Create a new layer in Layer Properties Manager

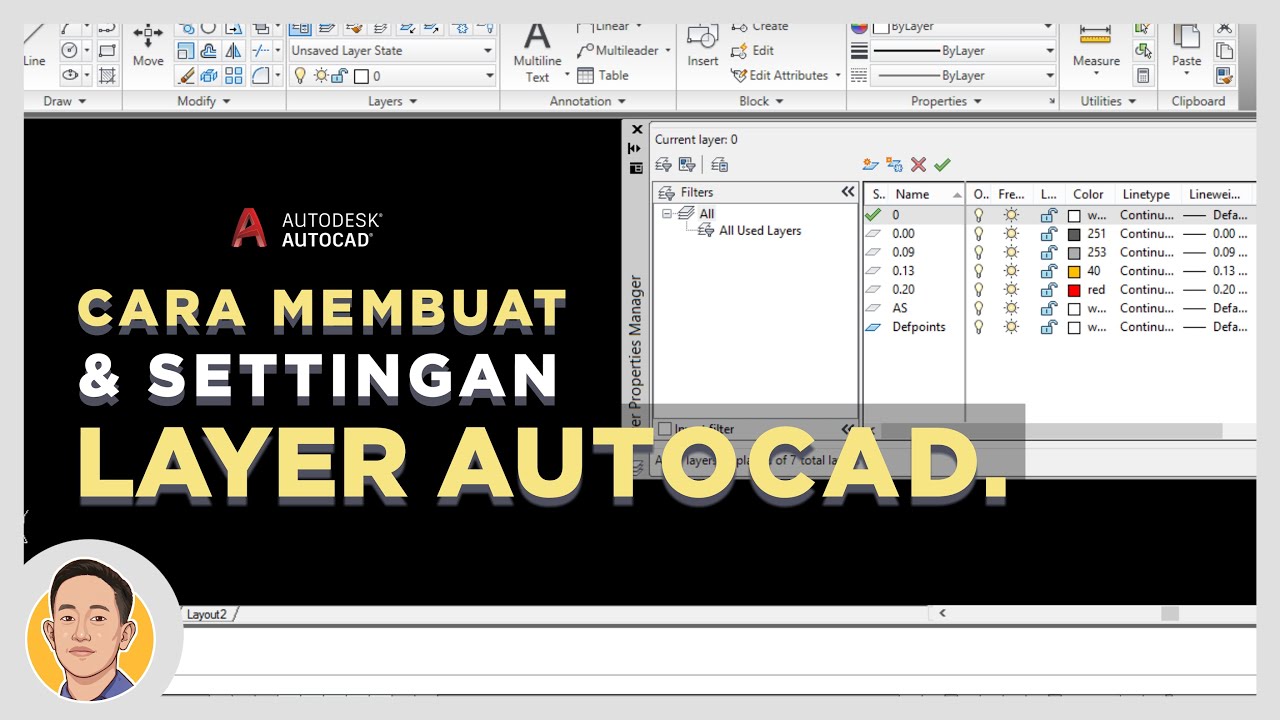pyautogui.click(x=870, y=165)
